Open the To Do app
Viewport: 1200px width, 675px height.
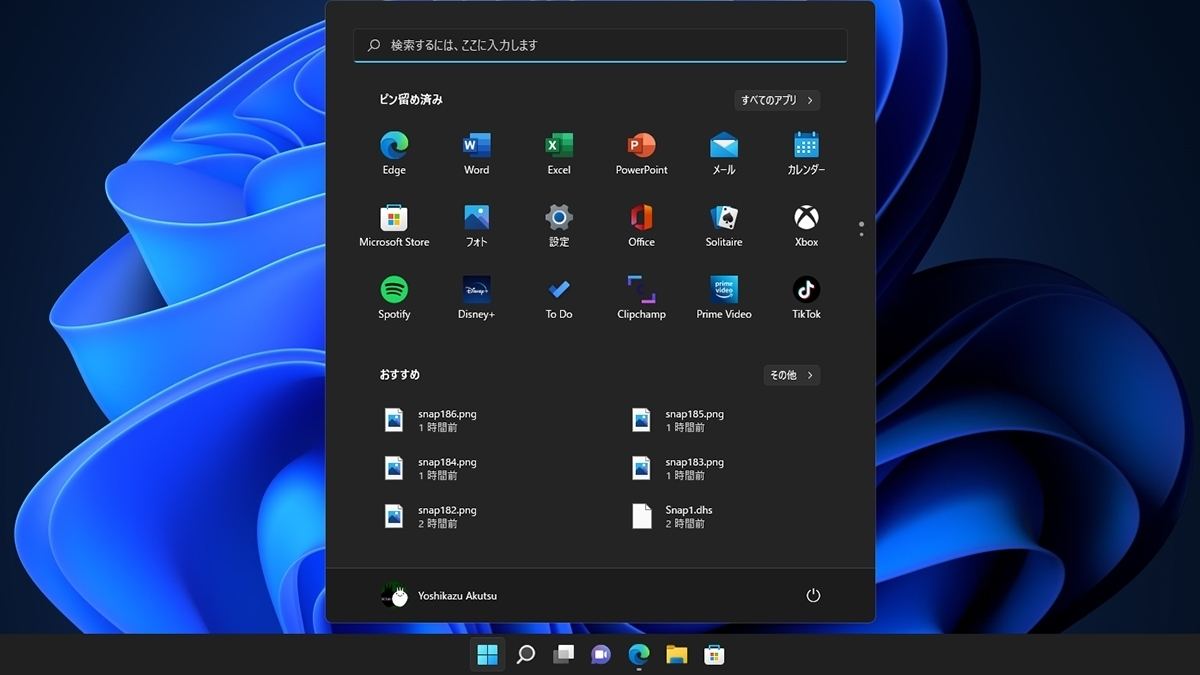point(559,297)
